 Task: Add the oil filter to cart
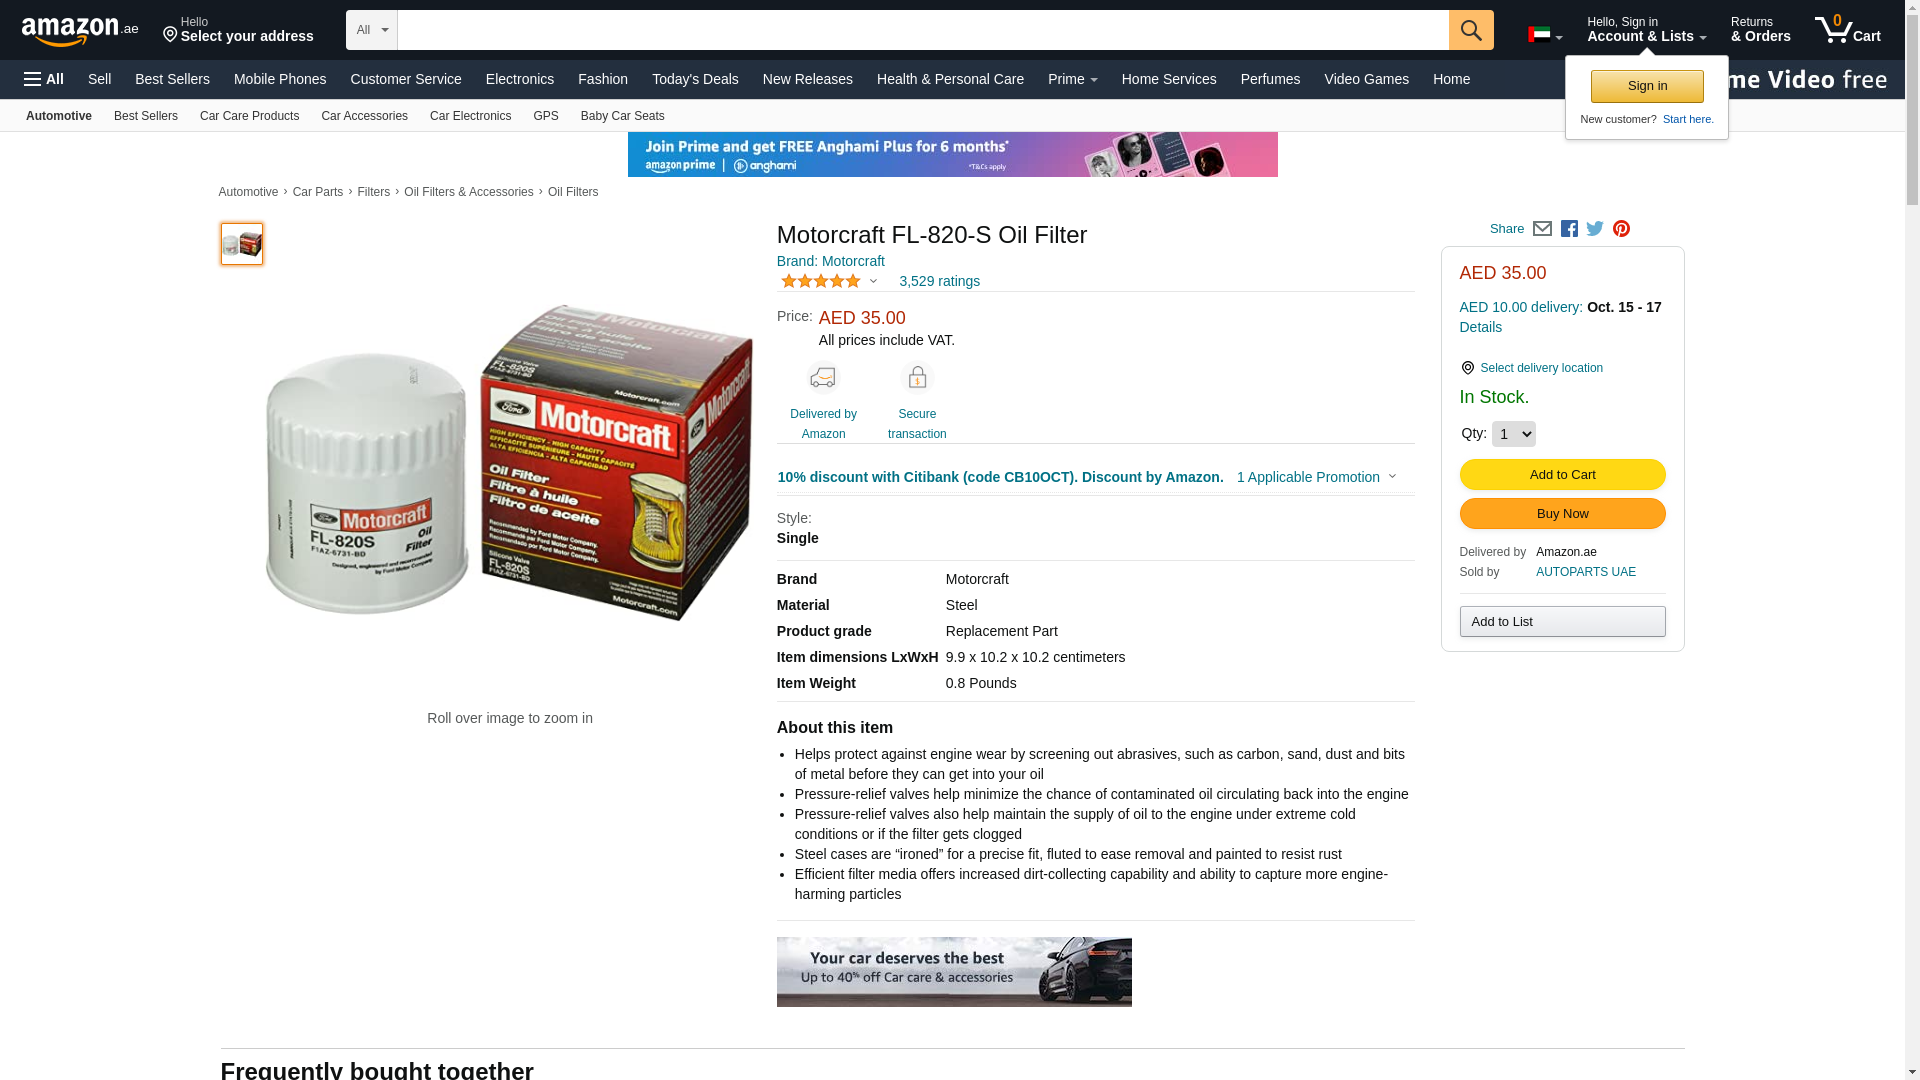(x=1562, y=475)
